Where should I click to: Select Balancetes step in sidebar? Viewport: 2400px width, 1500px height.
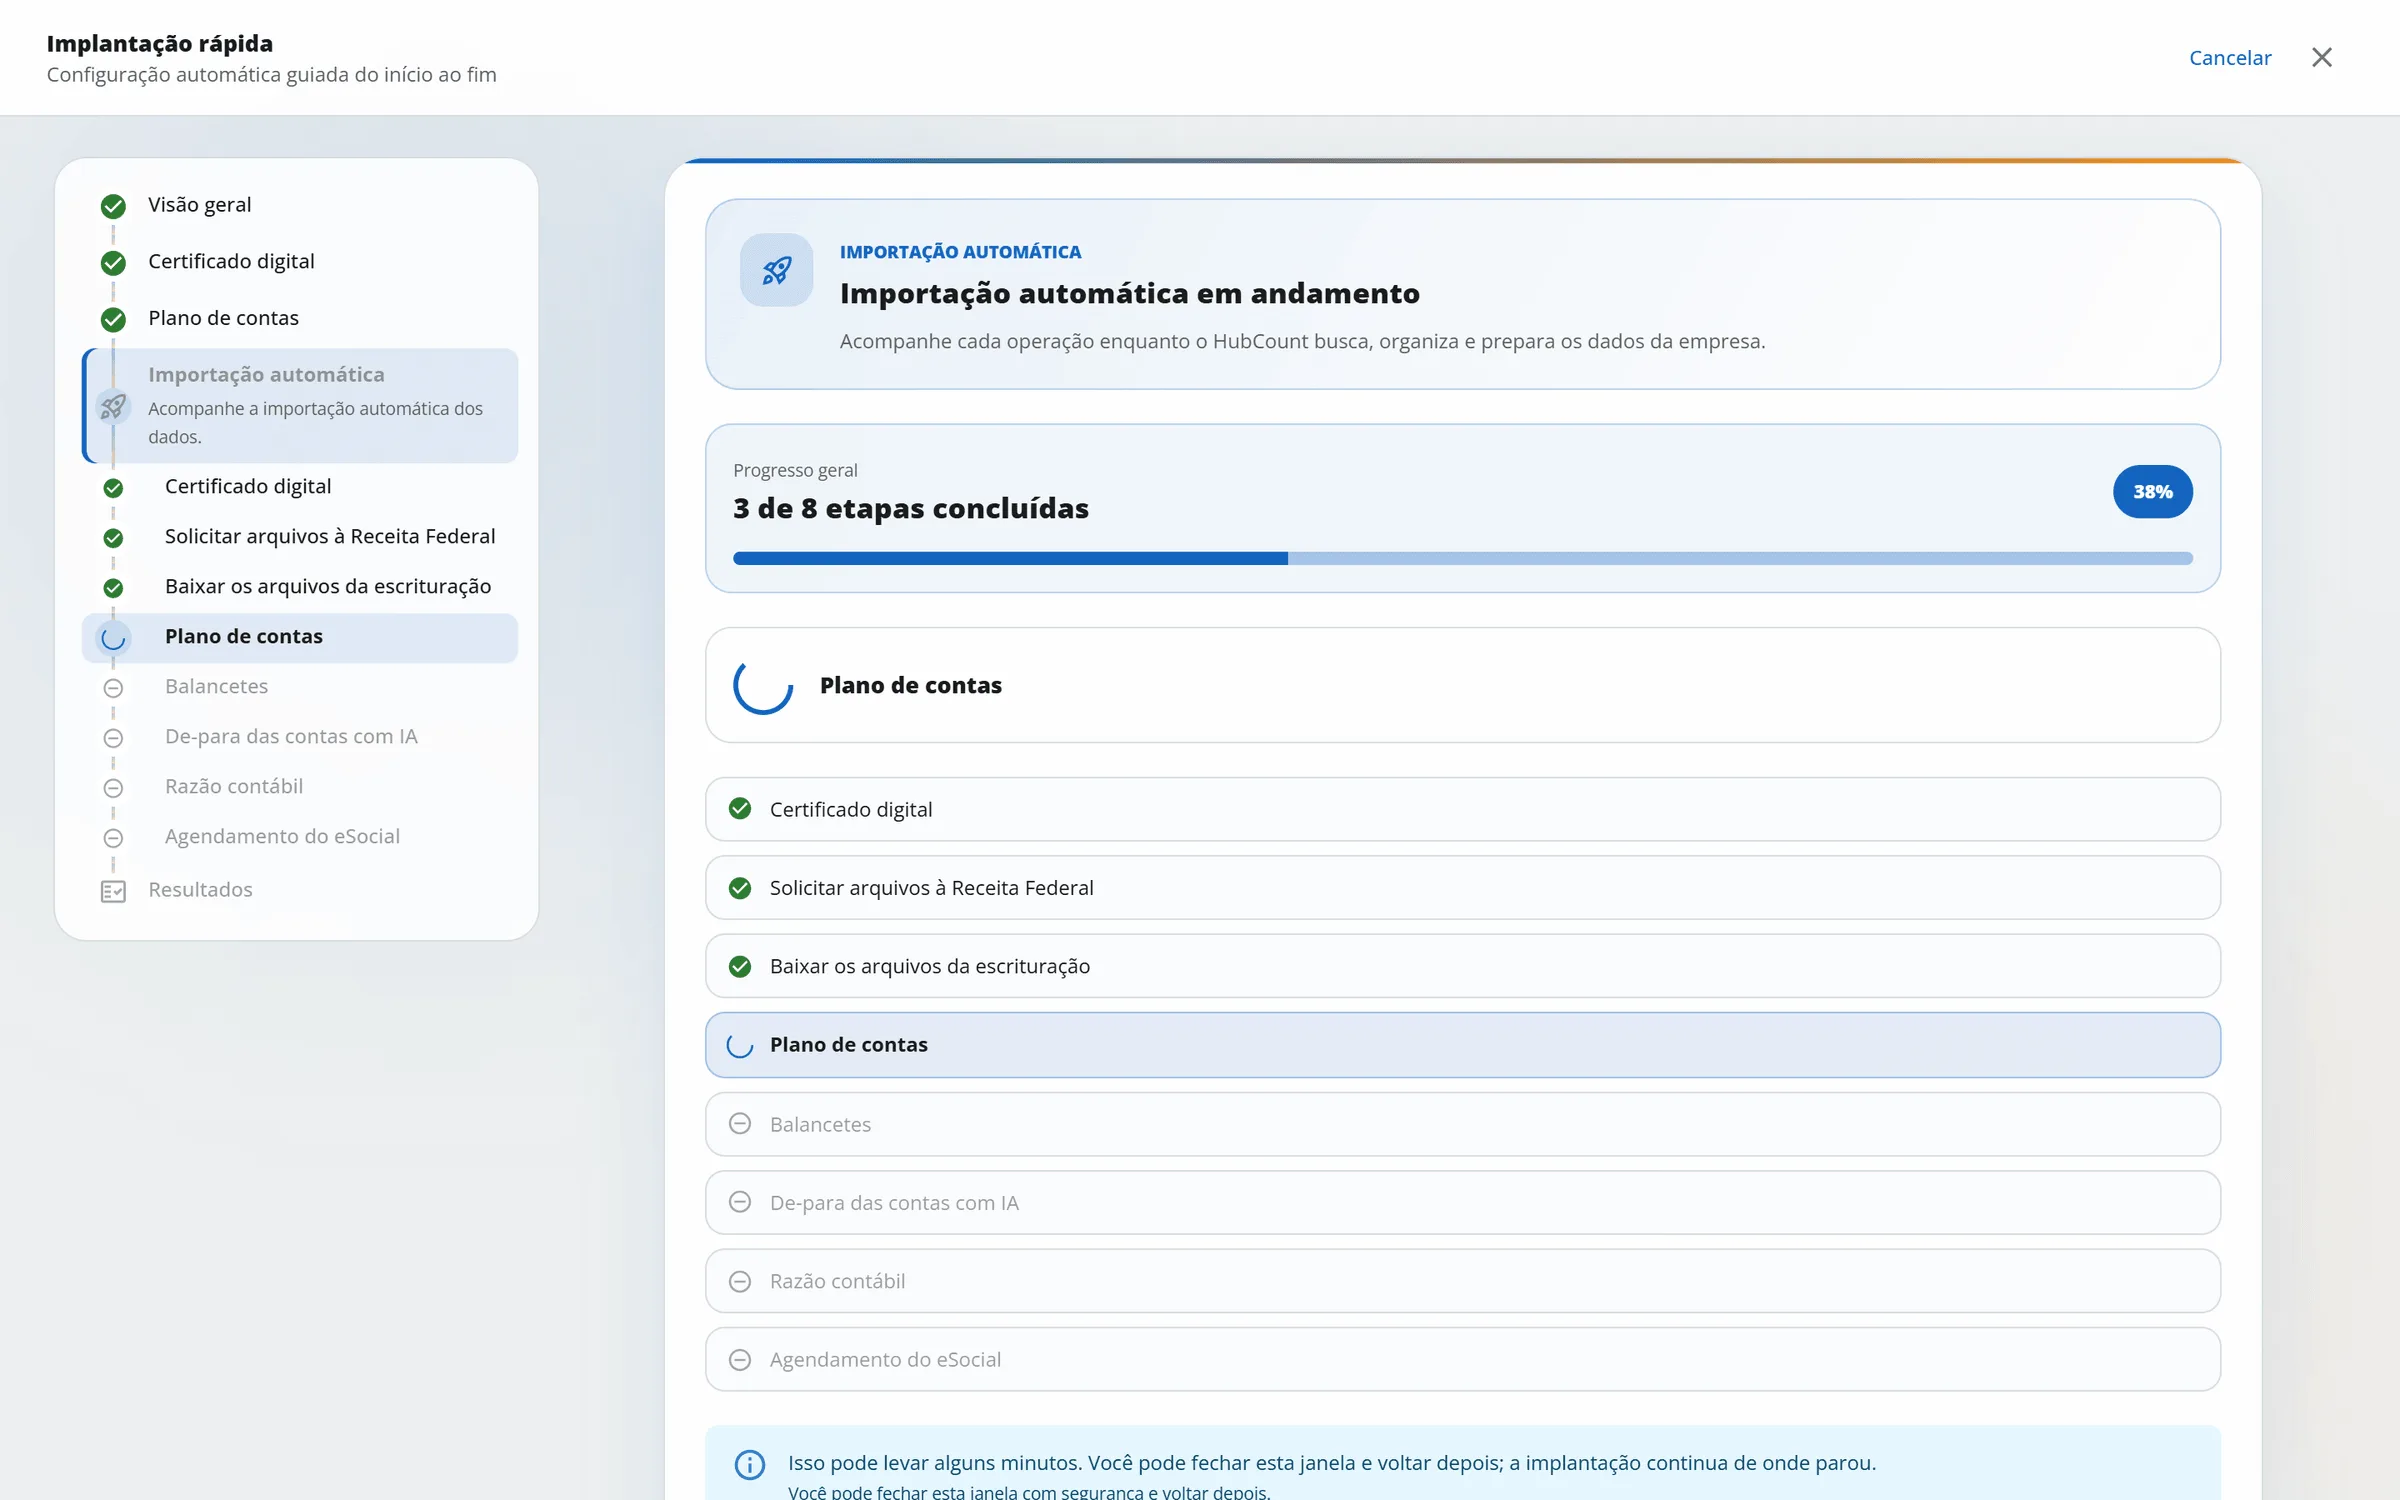click(x=216, y=687)
